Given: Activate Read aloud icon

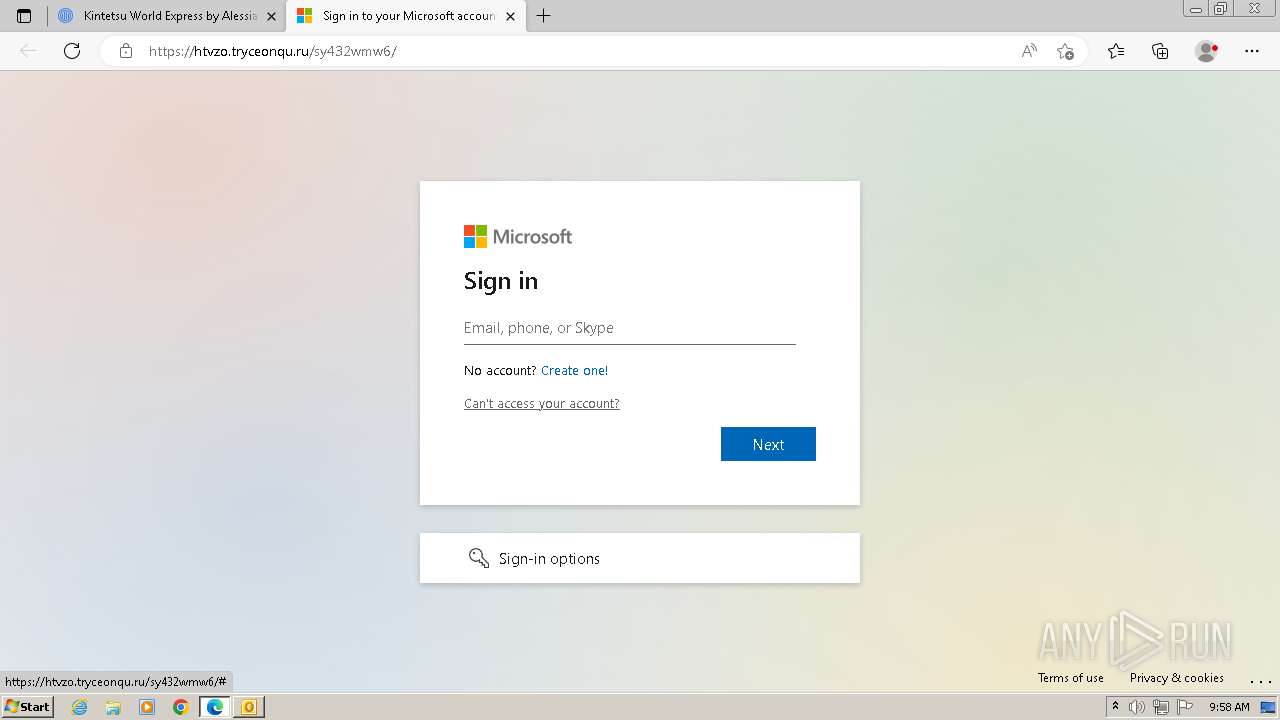Looking at the screenshot, I should pyautogui.click(x=1029, y=51).
